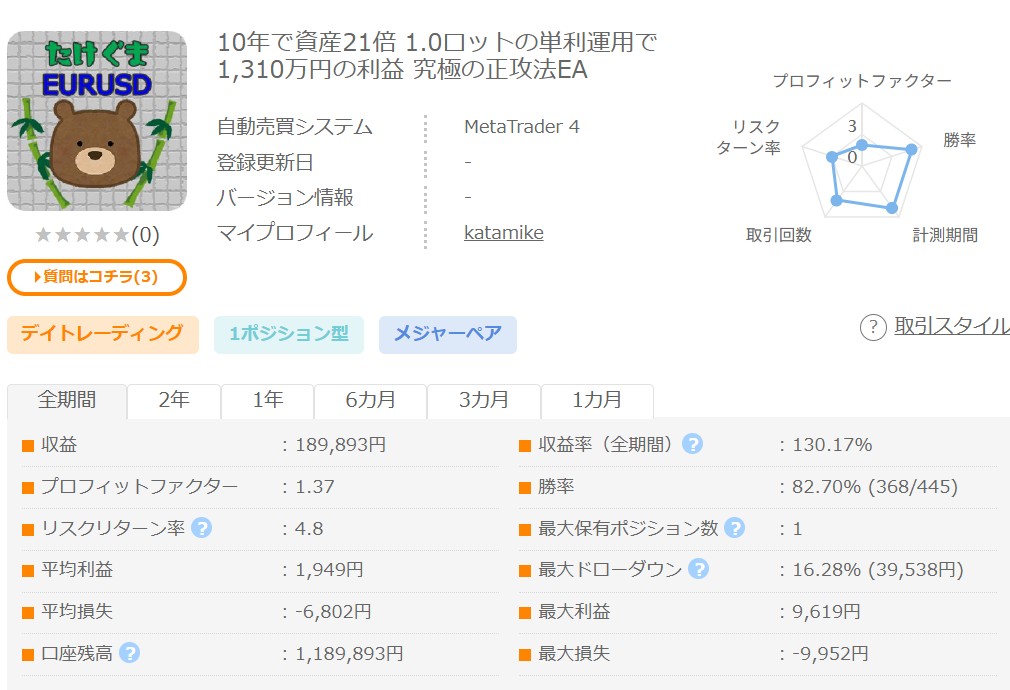The height and width of the screenshot is (690, 1010).
Task: Switch to the 1年 tab
Action: pyautogui.click(x=267, y=401)
